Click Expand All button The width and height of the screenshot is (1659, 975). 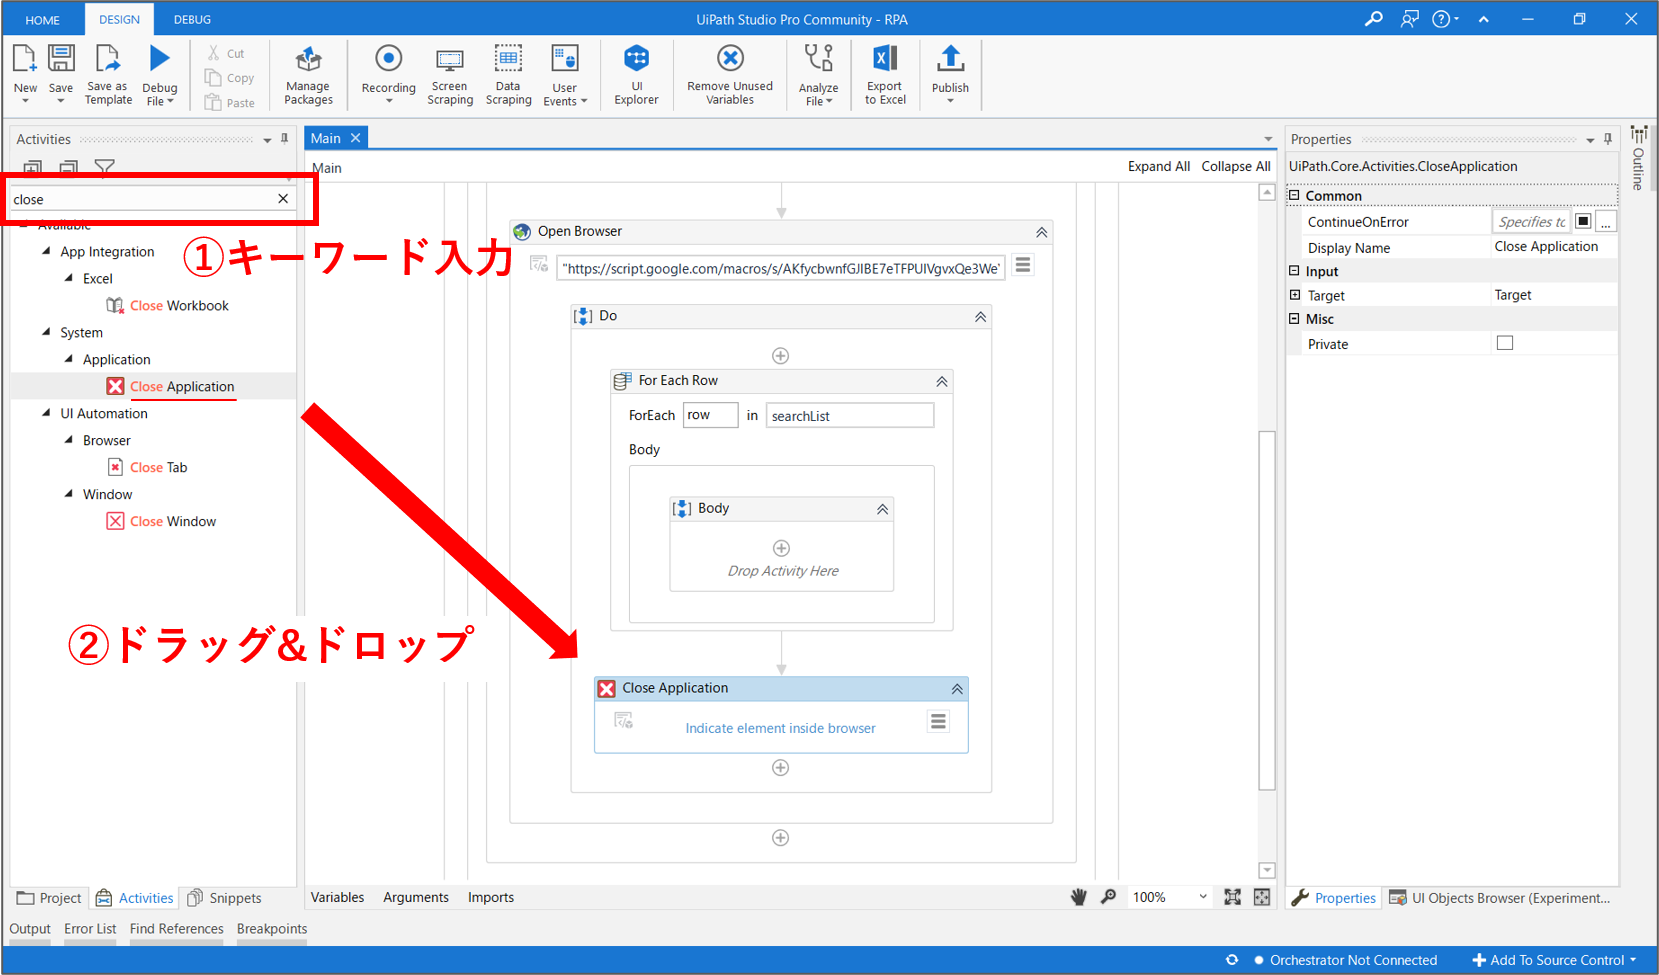point(1158,166)
